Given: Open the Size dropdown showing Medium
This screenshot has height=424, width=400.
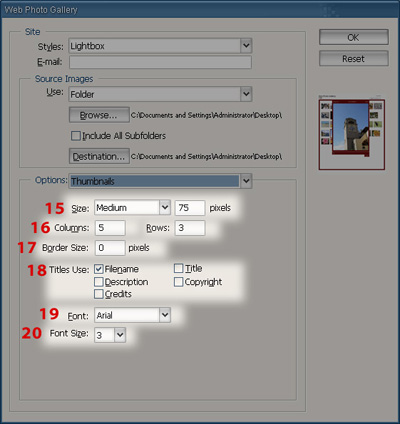Looking at the screenshot, I should [x=132, y=208].
